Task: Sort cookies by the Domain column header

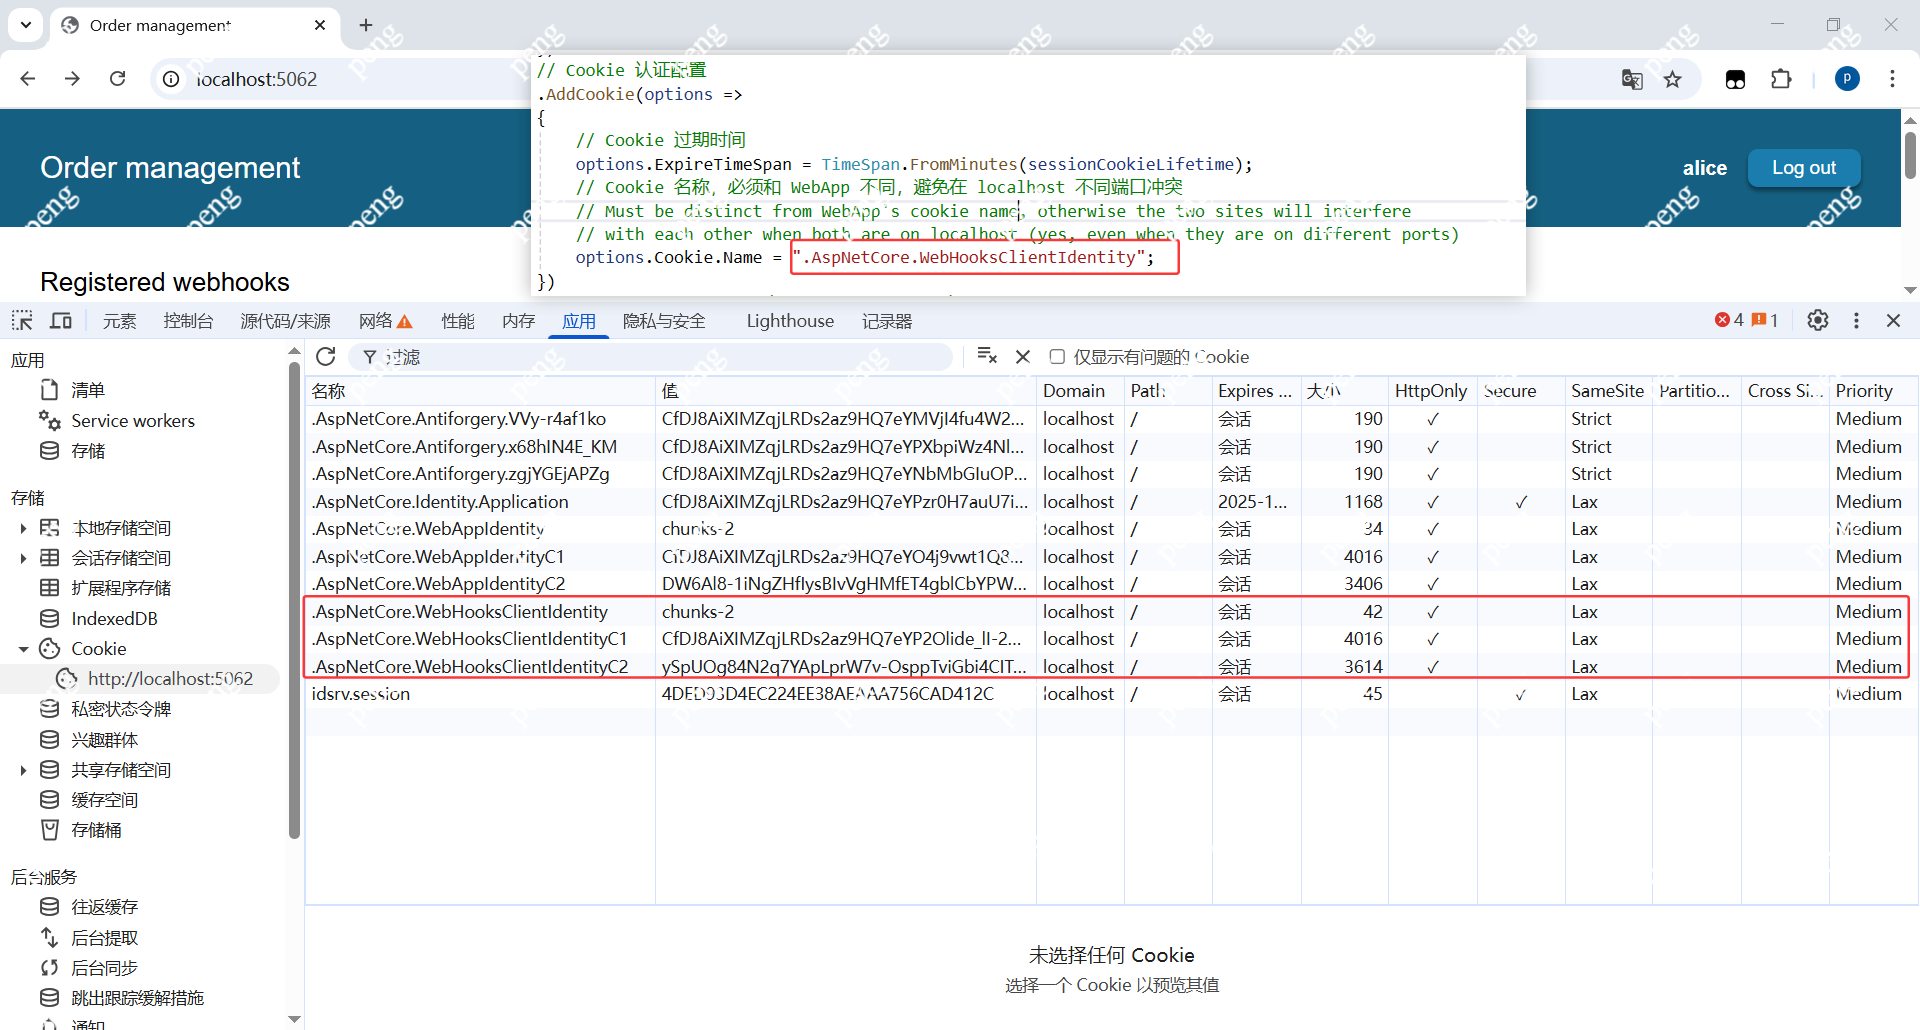Action: 1080,391
